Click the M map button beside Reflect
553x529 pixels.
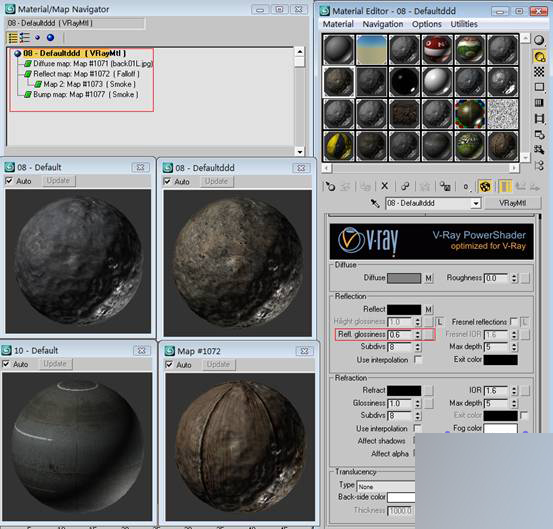[428, 309]
